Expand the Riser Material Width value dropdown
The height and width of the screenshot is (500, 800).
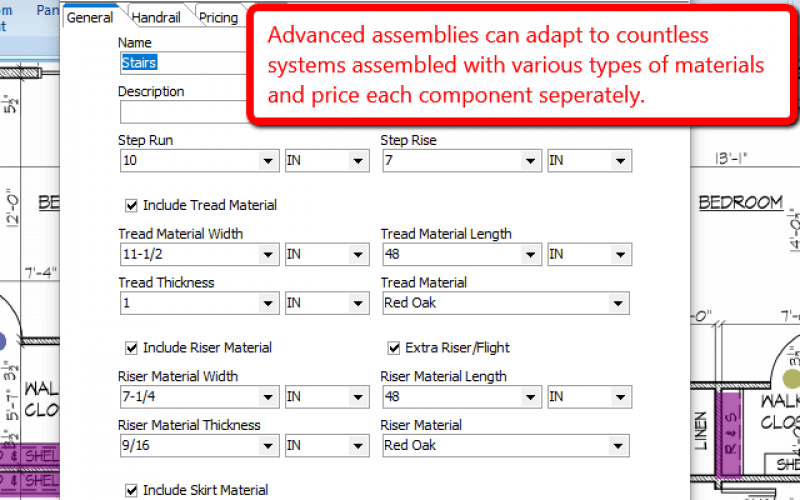268,396
